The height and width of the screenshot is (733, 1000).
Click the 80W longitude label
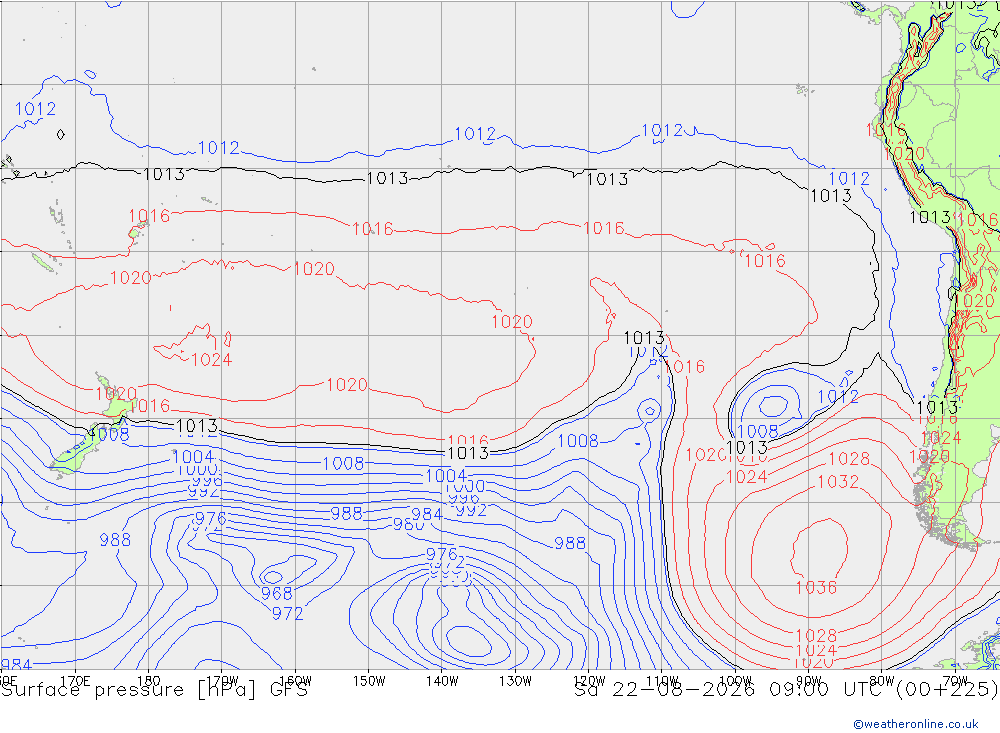[882, 681]
